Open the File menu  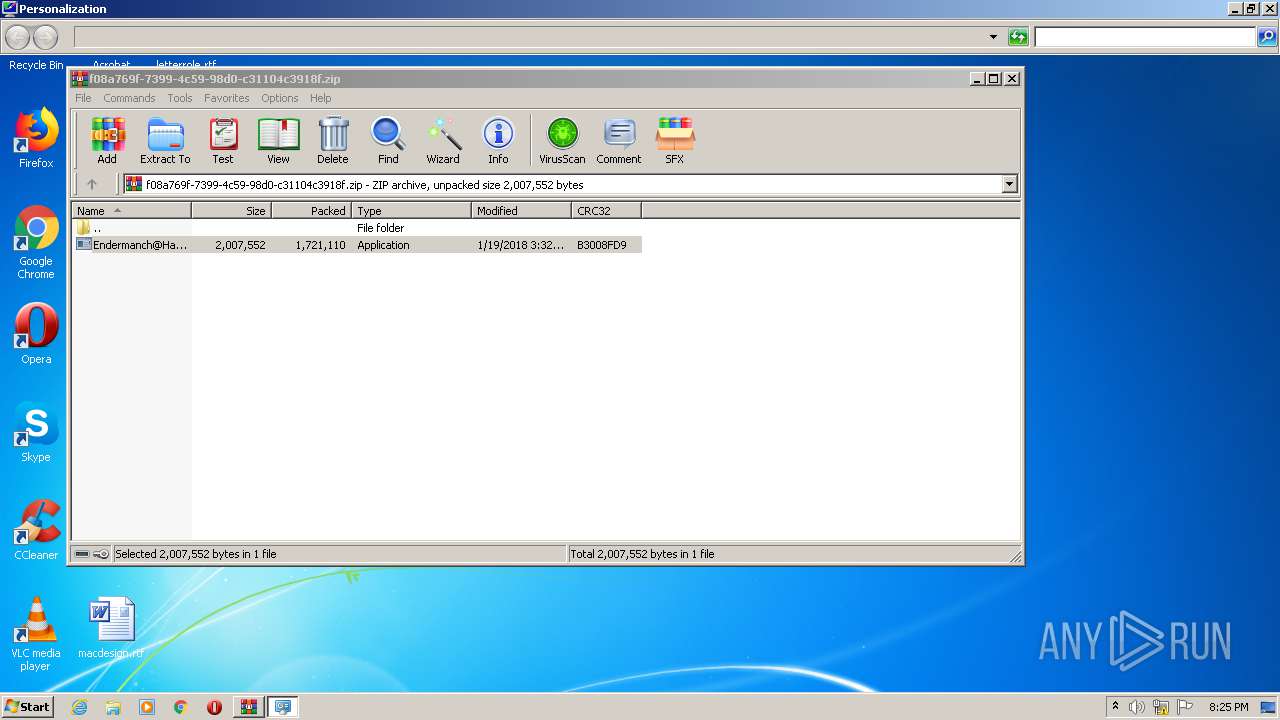83,98
